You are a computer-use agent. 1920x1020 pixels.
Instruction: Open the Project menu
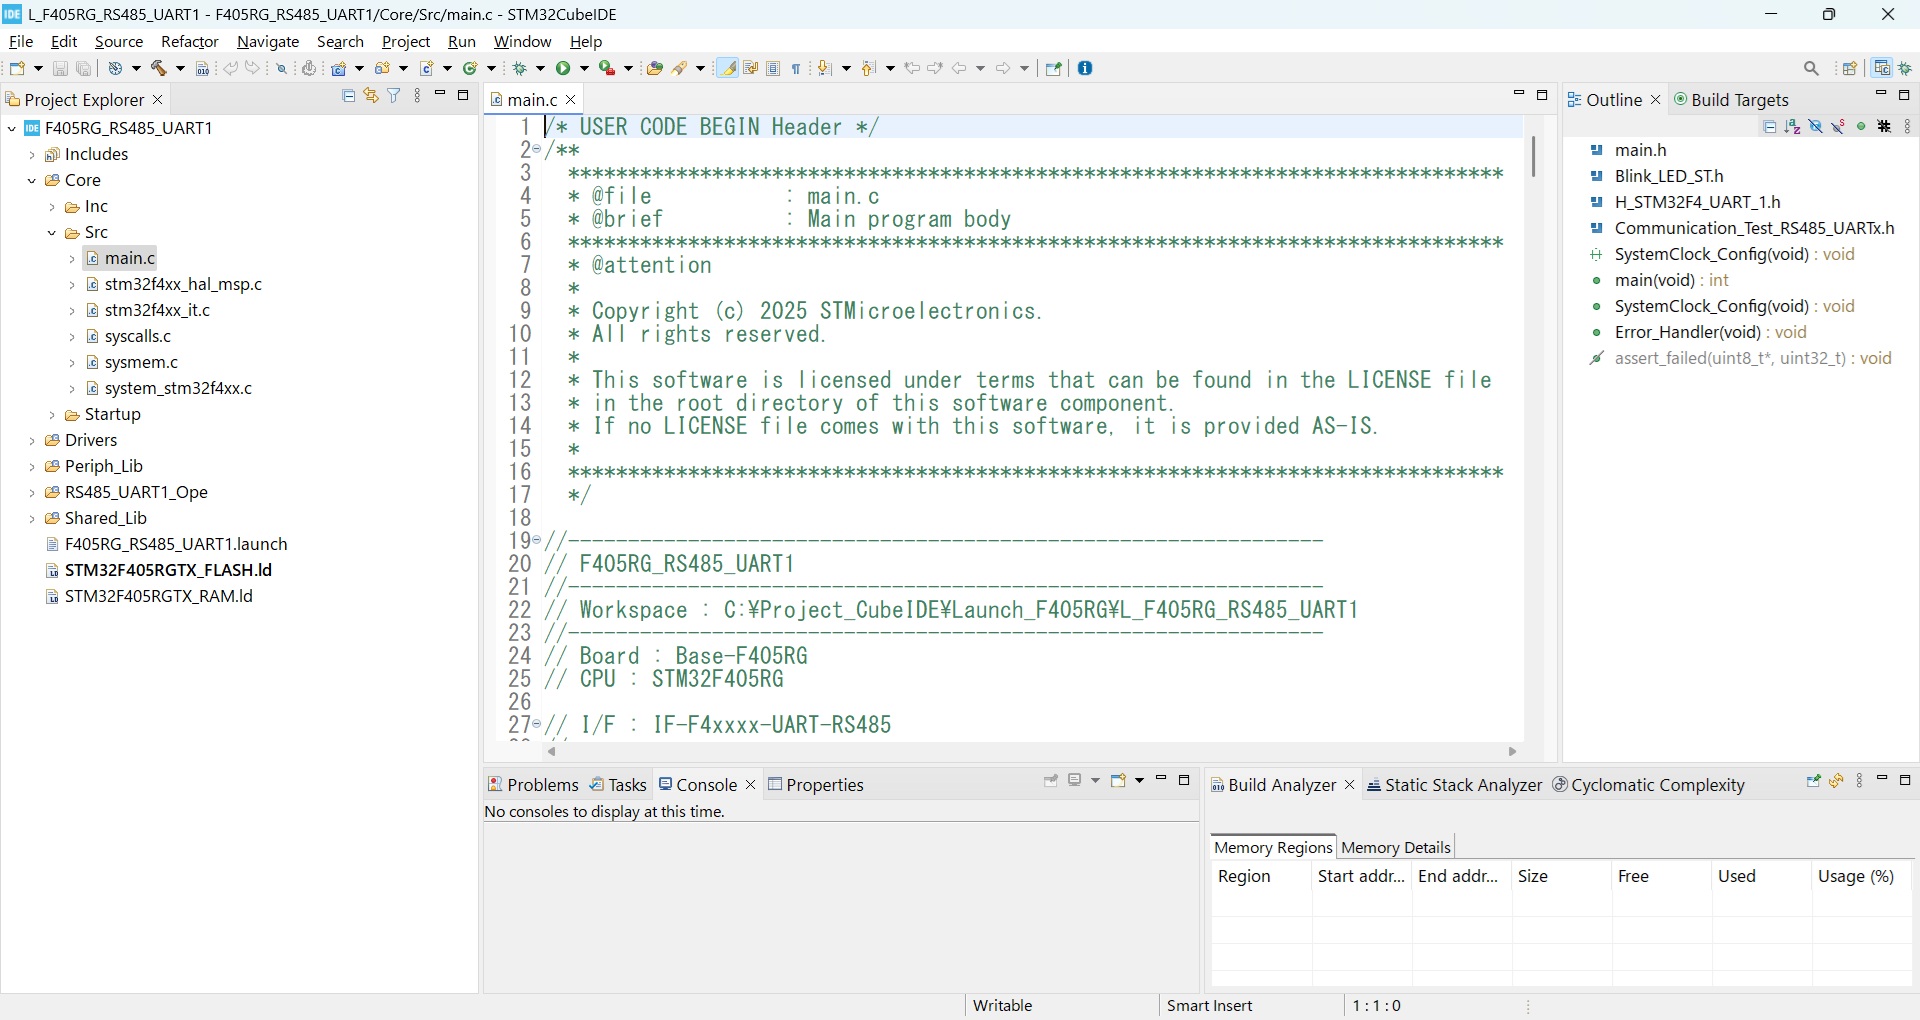point(406,42)
